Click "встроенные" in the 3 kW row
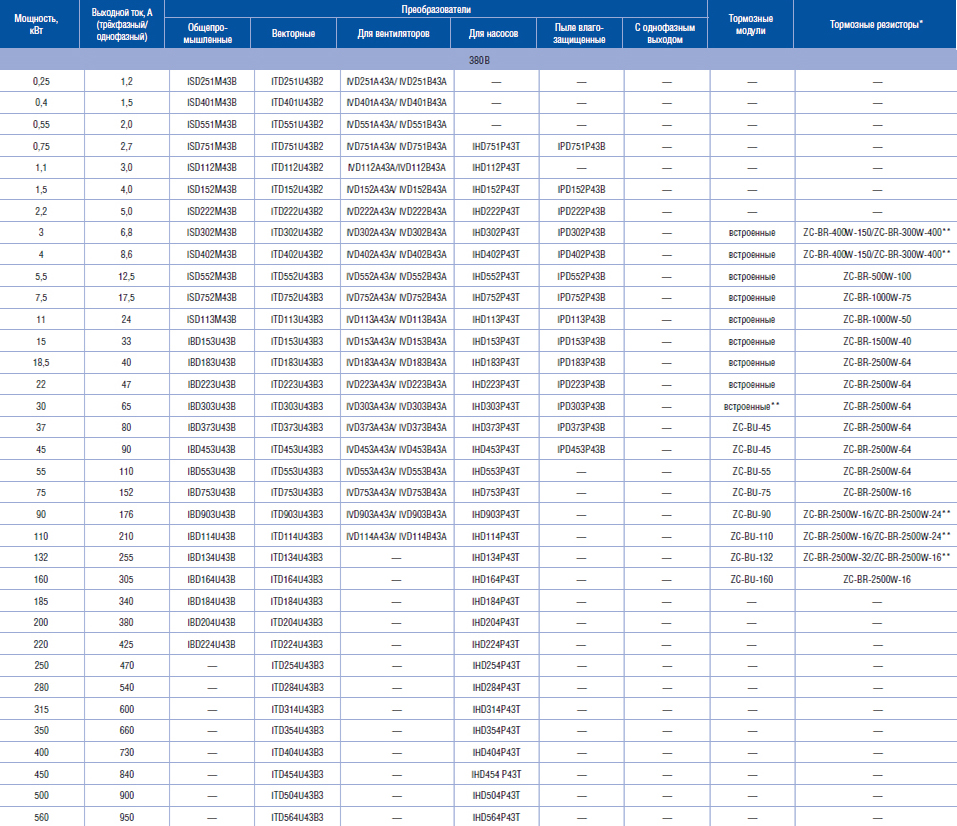The height and width of the screenshot is (826, 957). coord(752,233)
